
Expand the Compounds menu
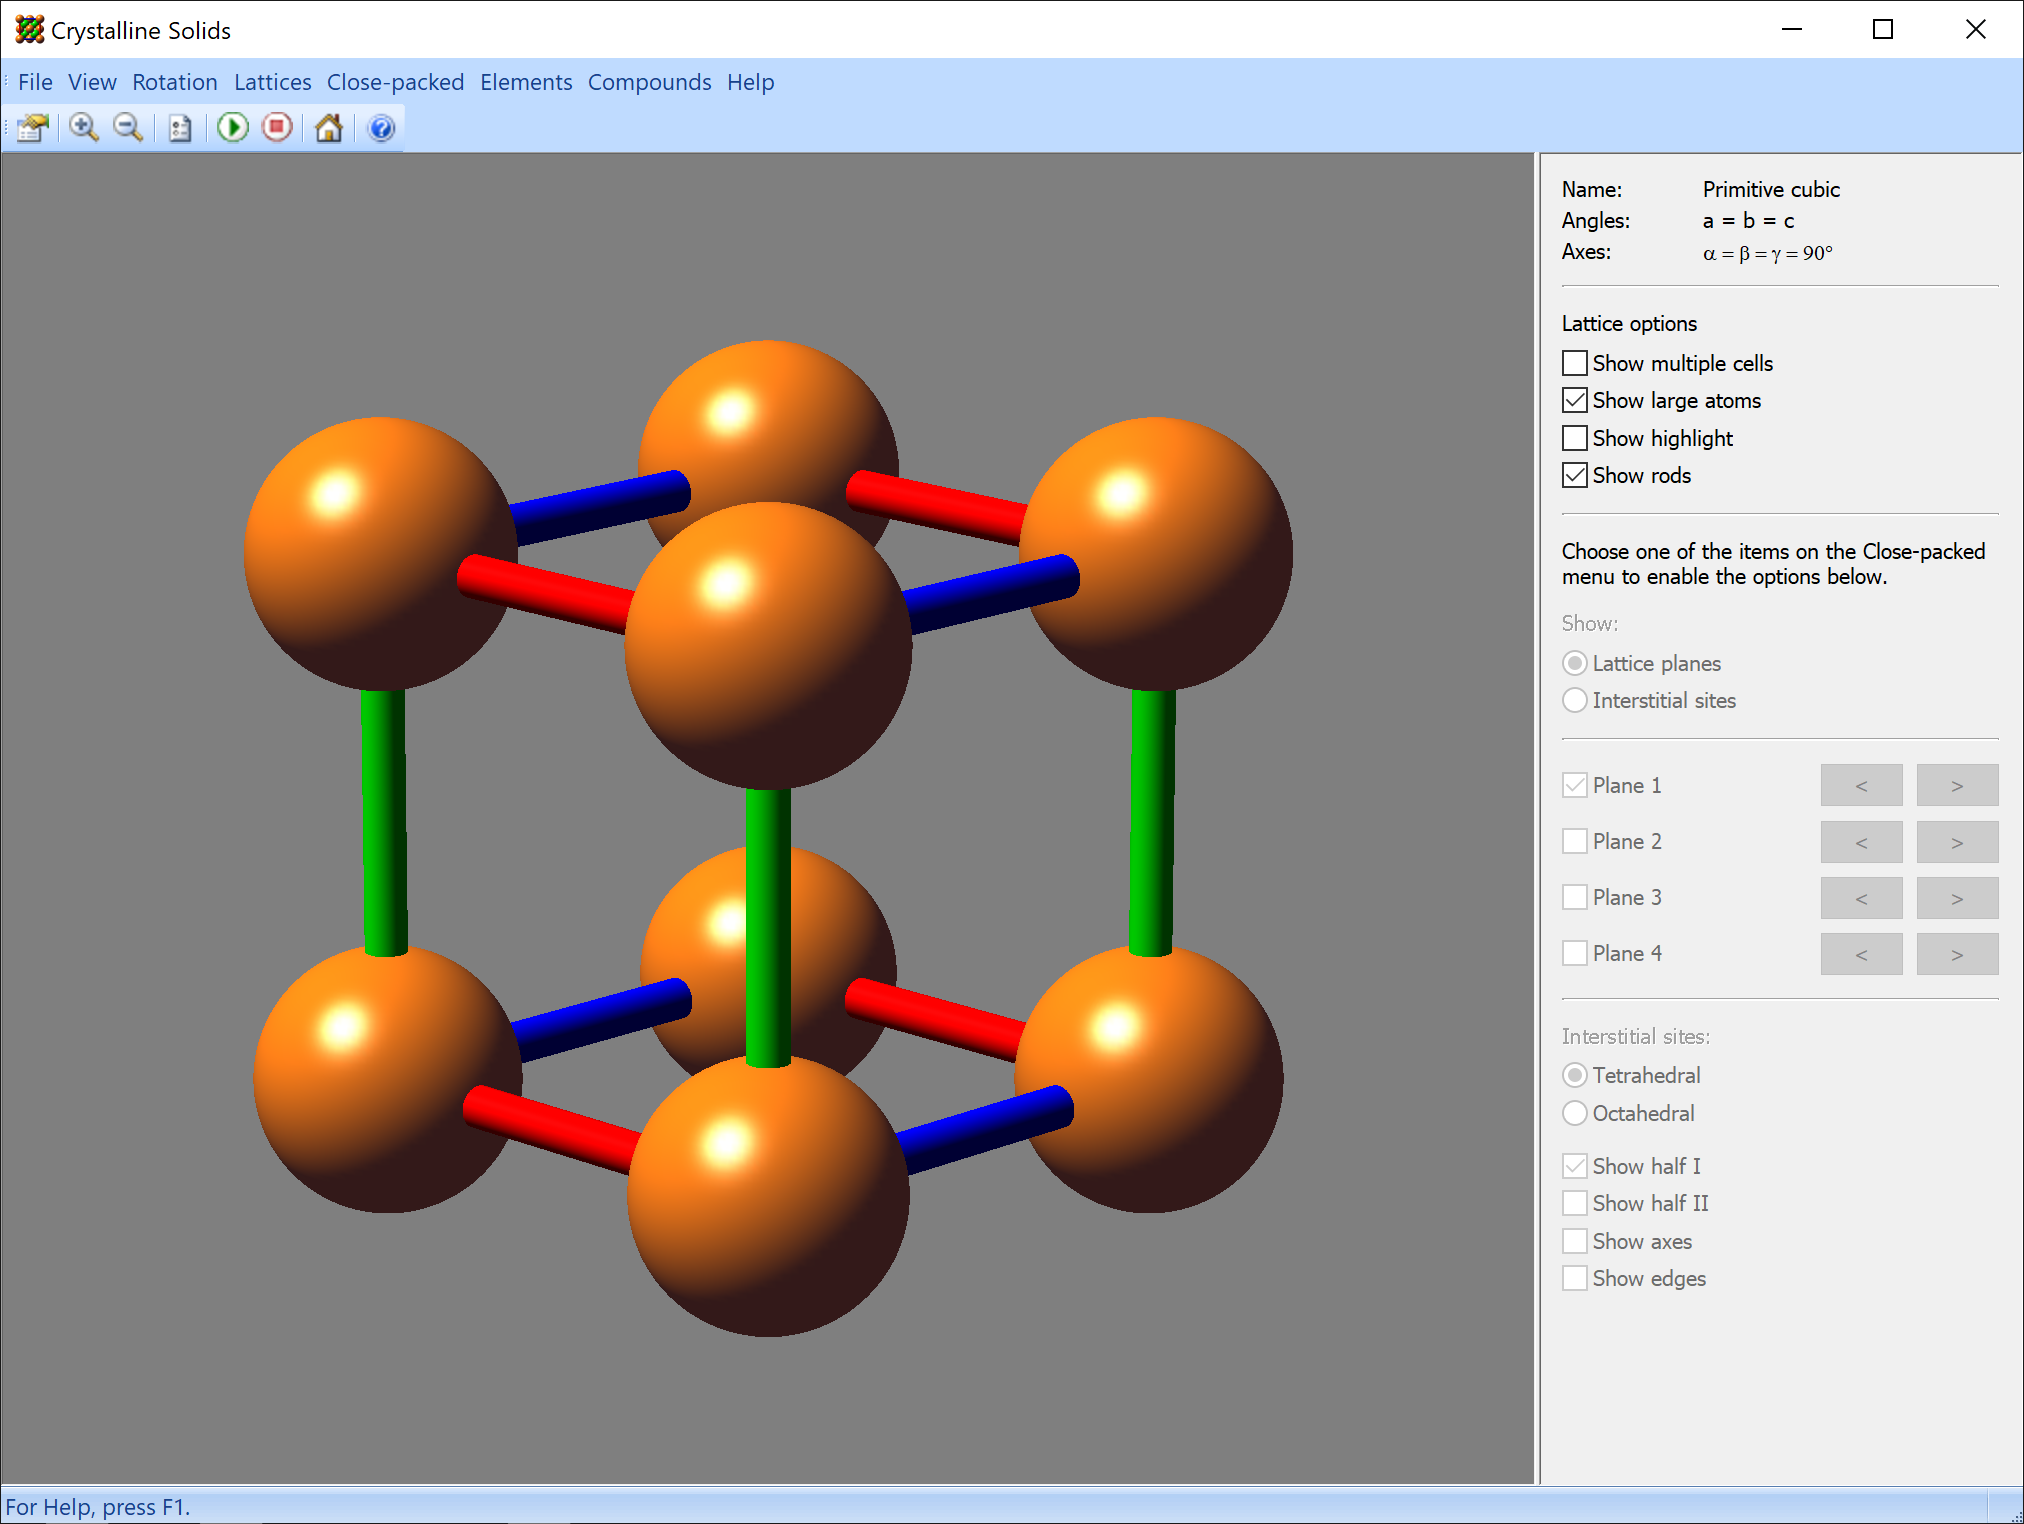[649, 82]
